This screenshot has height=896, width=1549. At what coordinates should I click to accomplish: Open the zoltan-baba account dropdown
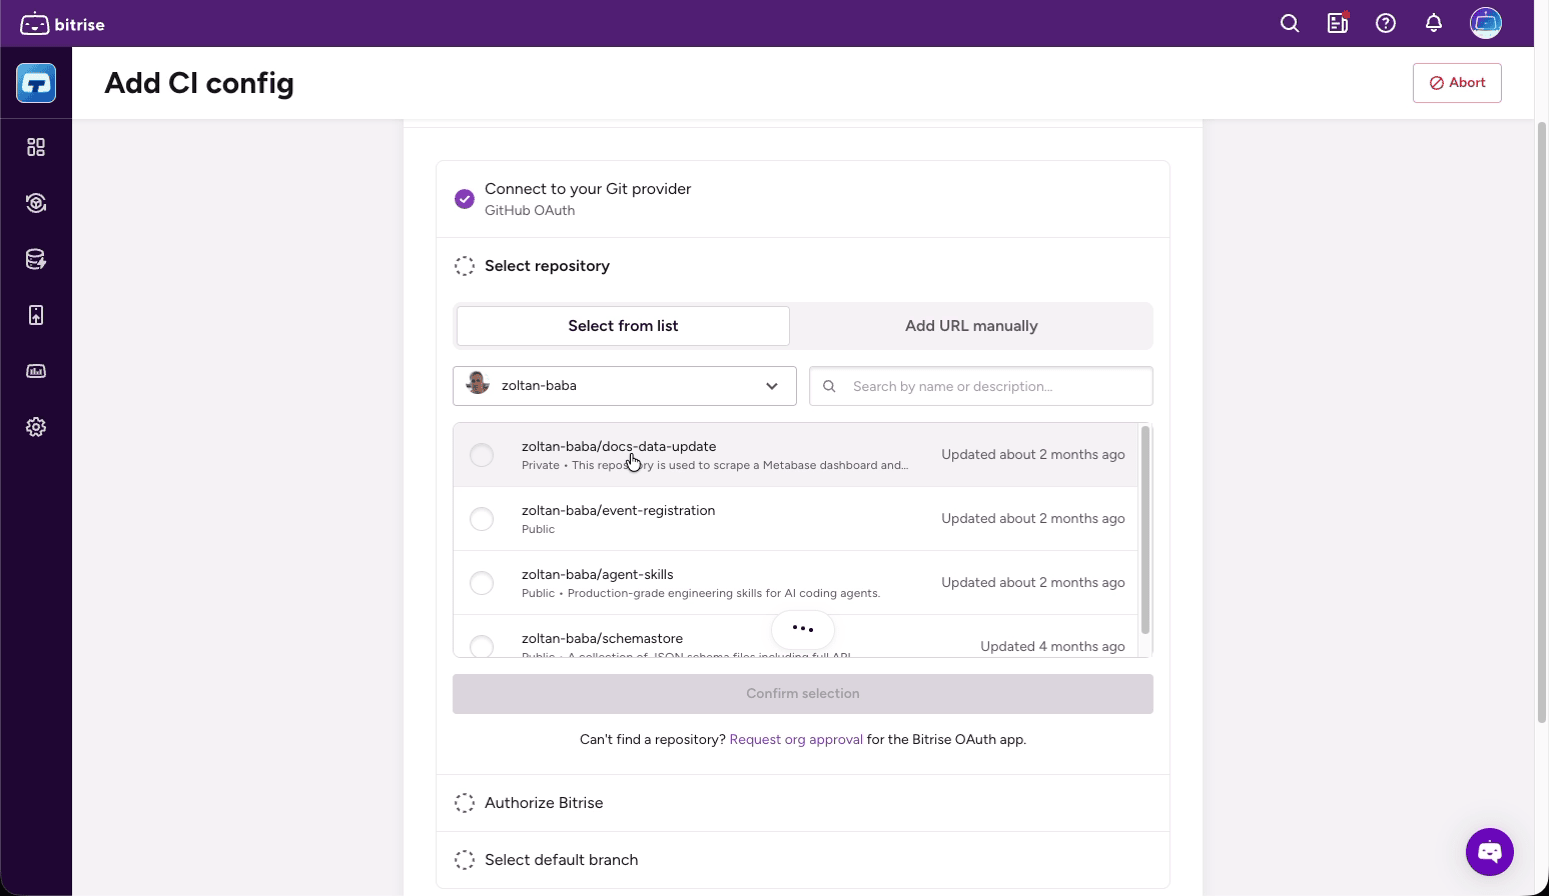tap(625, 386)
